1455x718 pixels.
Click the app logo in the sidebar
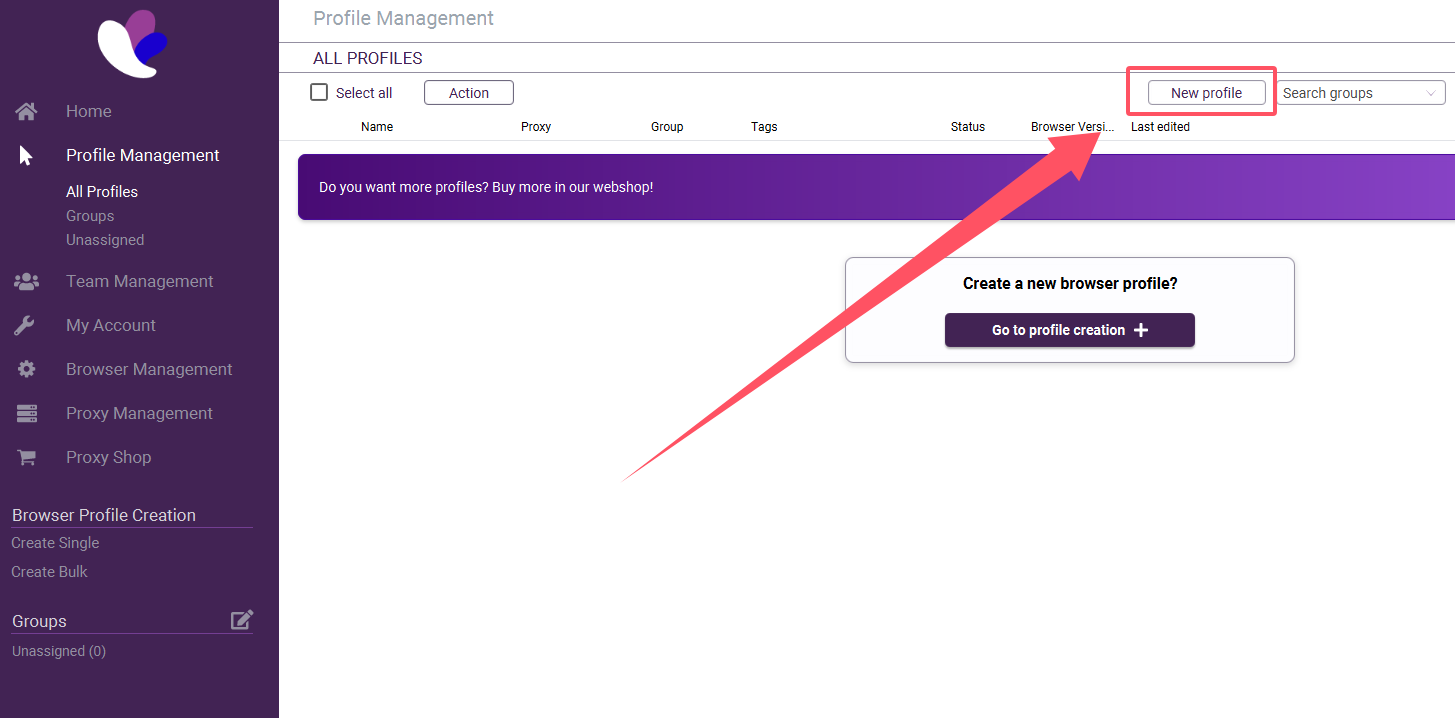click(x=132, y=42)
